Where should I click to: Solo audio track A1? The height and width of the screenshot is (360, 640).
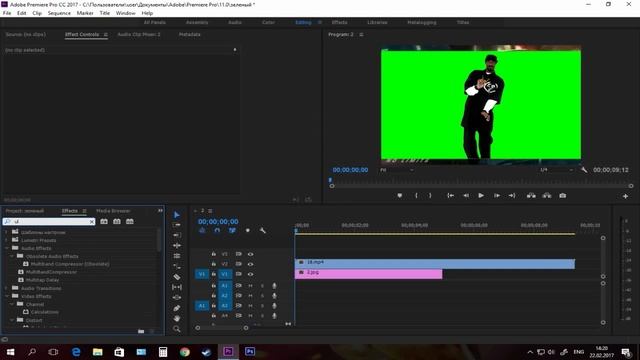262,286
